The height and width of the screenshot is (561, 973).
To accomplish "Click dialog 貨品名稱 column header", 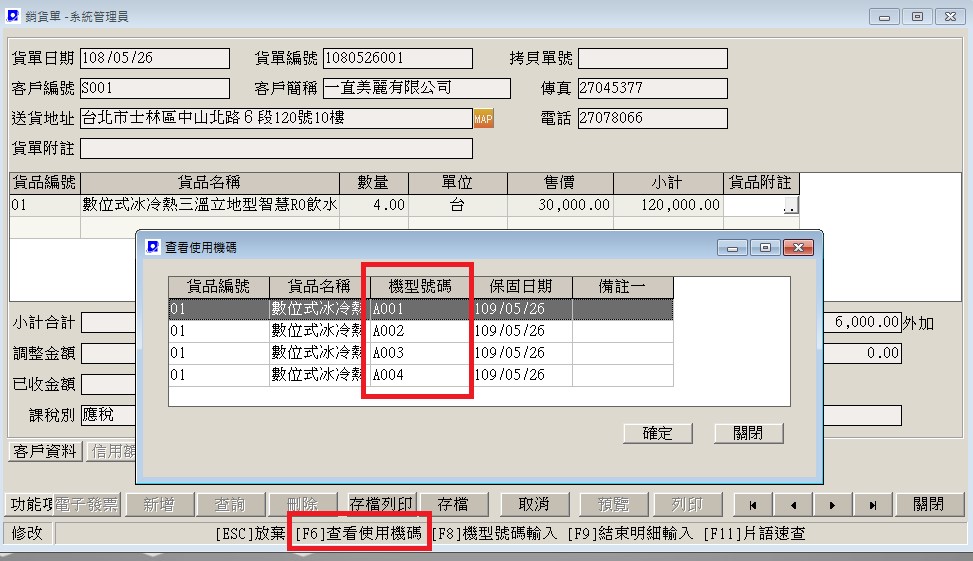I will [x=320, y=287].
